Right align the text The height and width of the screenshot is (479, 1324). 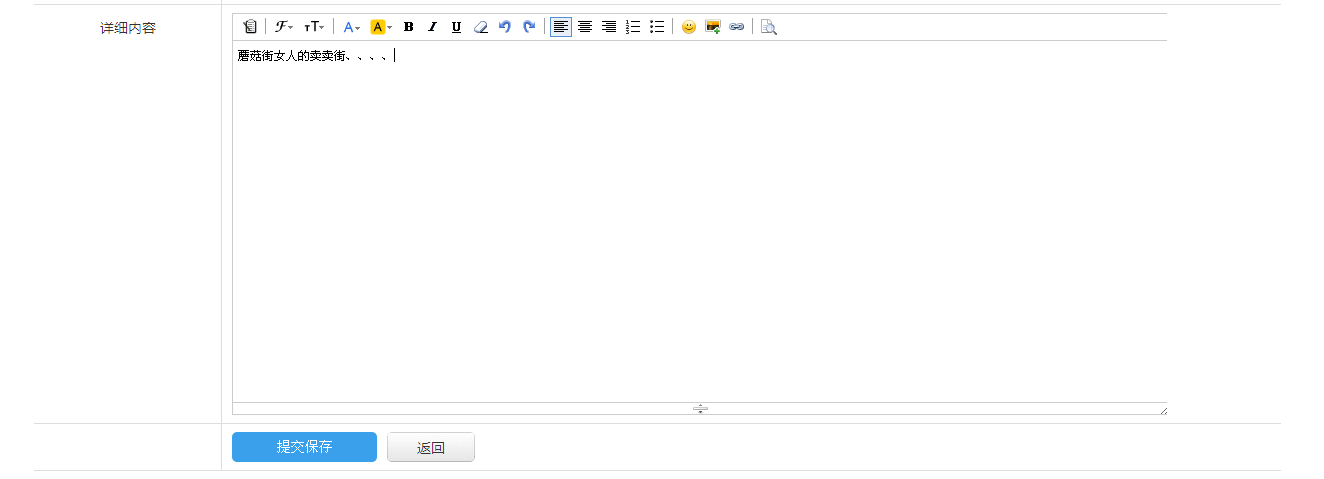[x=609, y=27]
